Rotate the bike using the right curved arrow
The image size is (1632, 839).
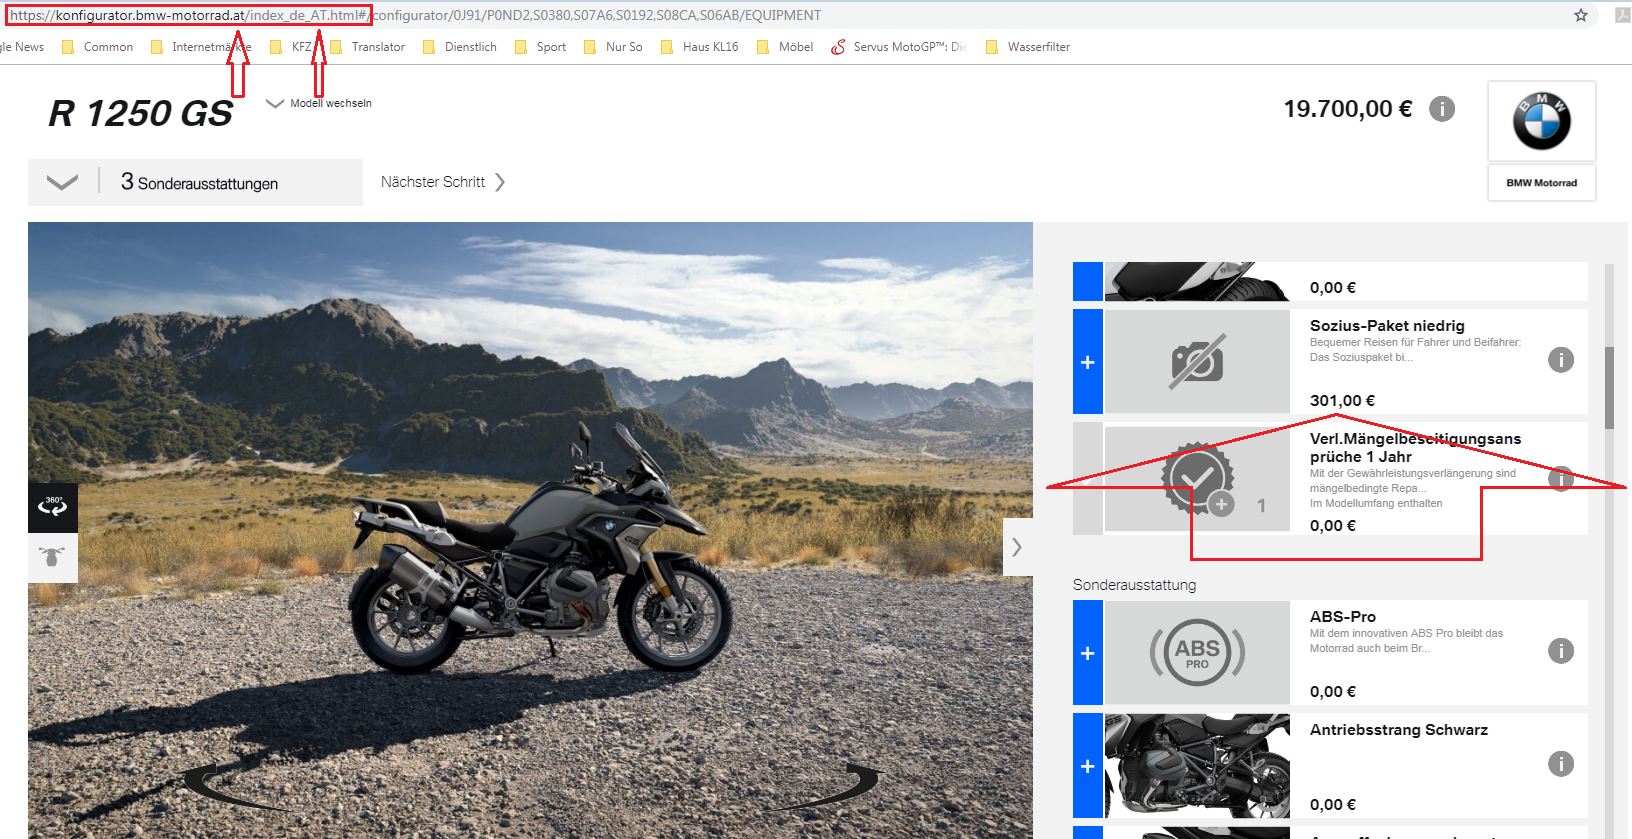pyautogui.click(x=828, y=786)
